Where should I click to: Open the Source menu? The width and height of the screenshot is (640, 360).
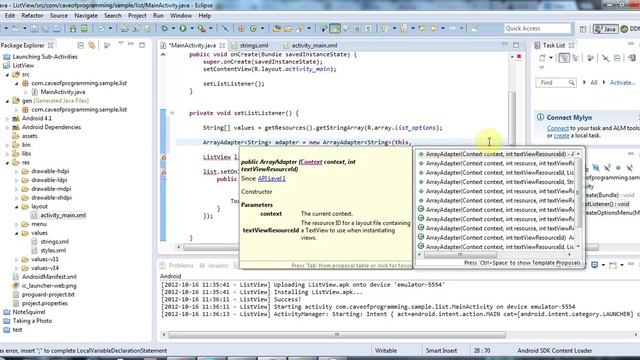pyautogui.click(x=59, y=16)
